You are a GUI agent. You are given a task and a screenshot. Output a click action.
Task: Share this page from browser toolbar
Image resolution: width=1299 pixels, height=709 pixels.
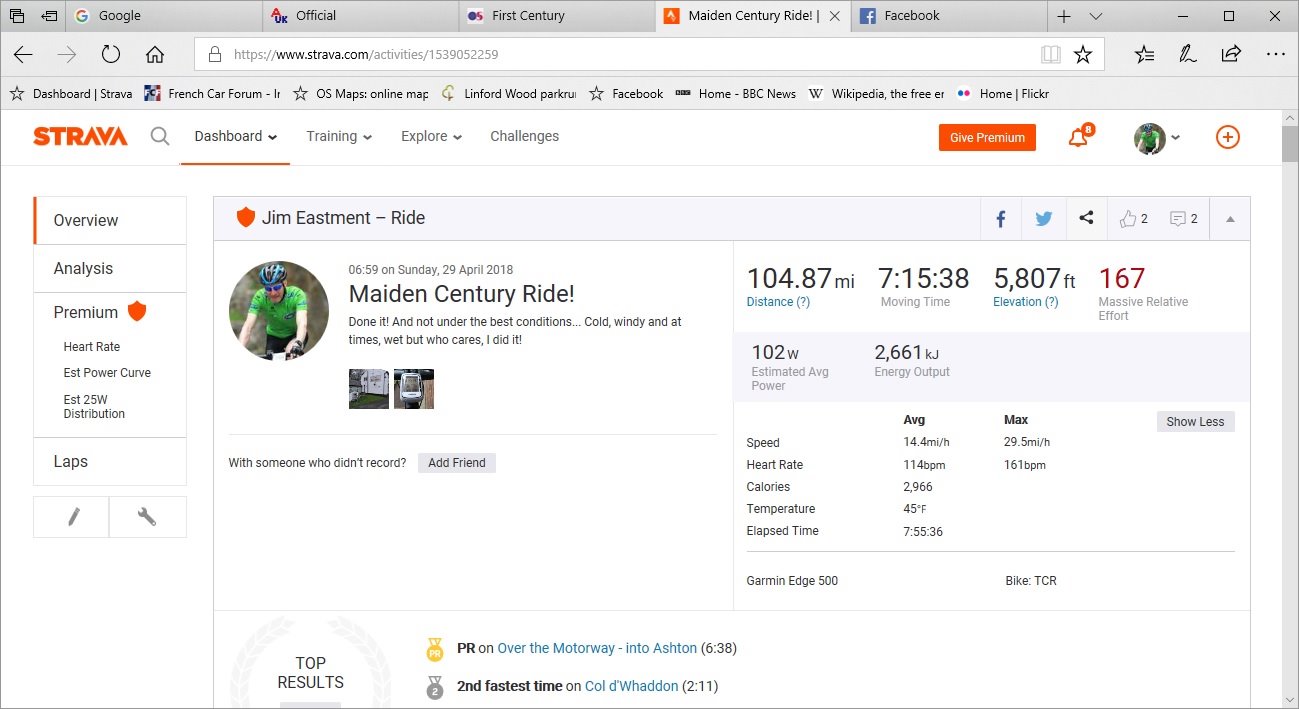[x=1231, y=55]
